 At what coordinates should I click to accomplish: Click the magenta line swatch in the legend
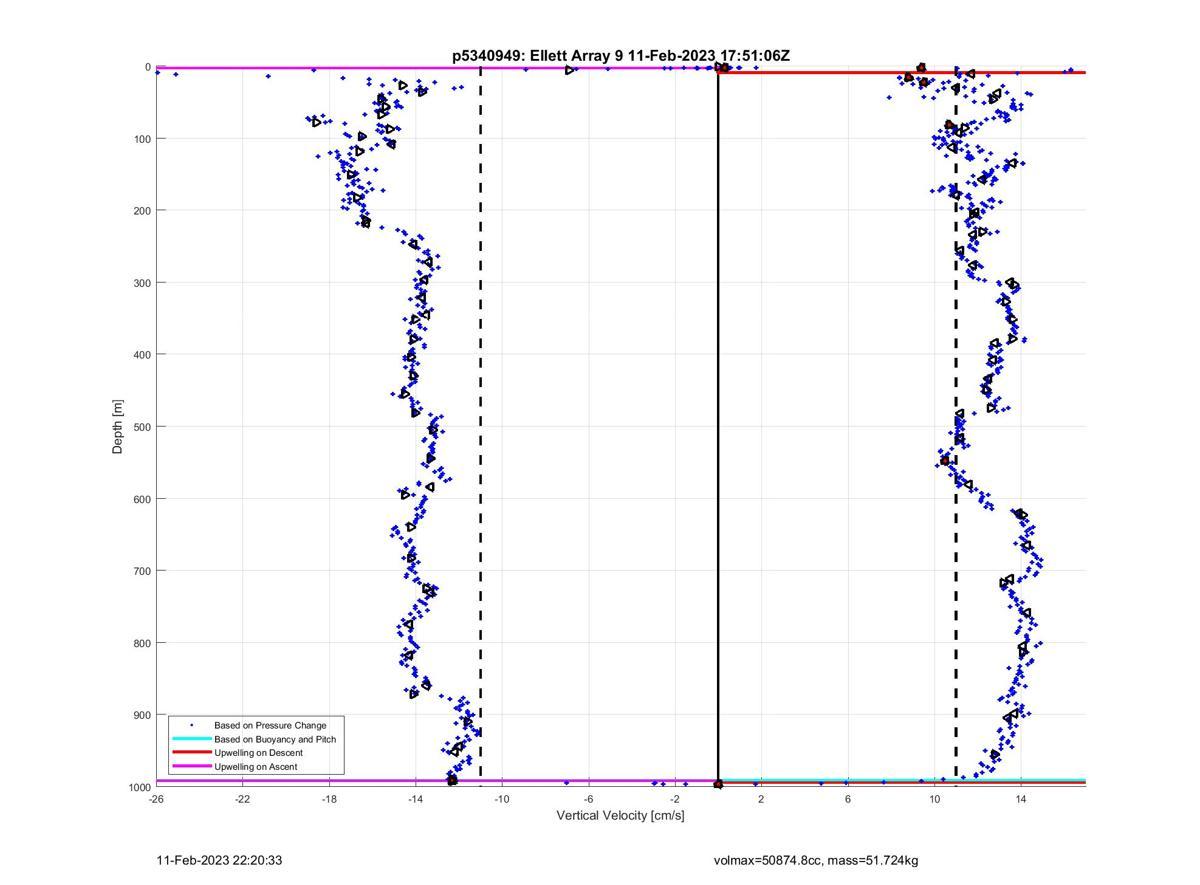coord(191,767)
